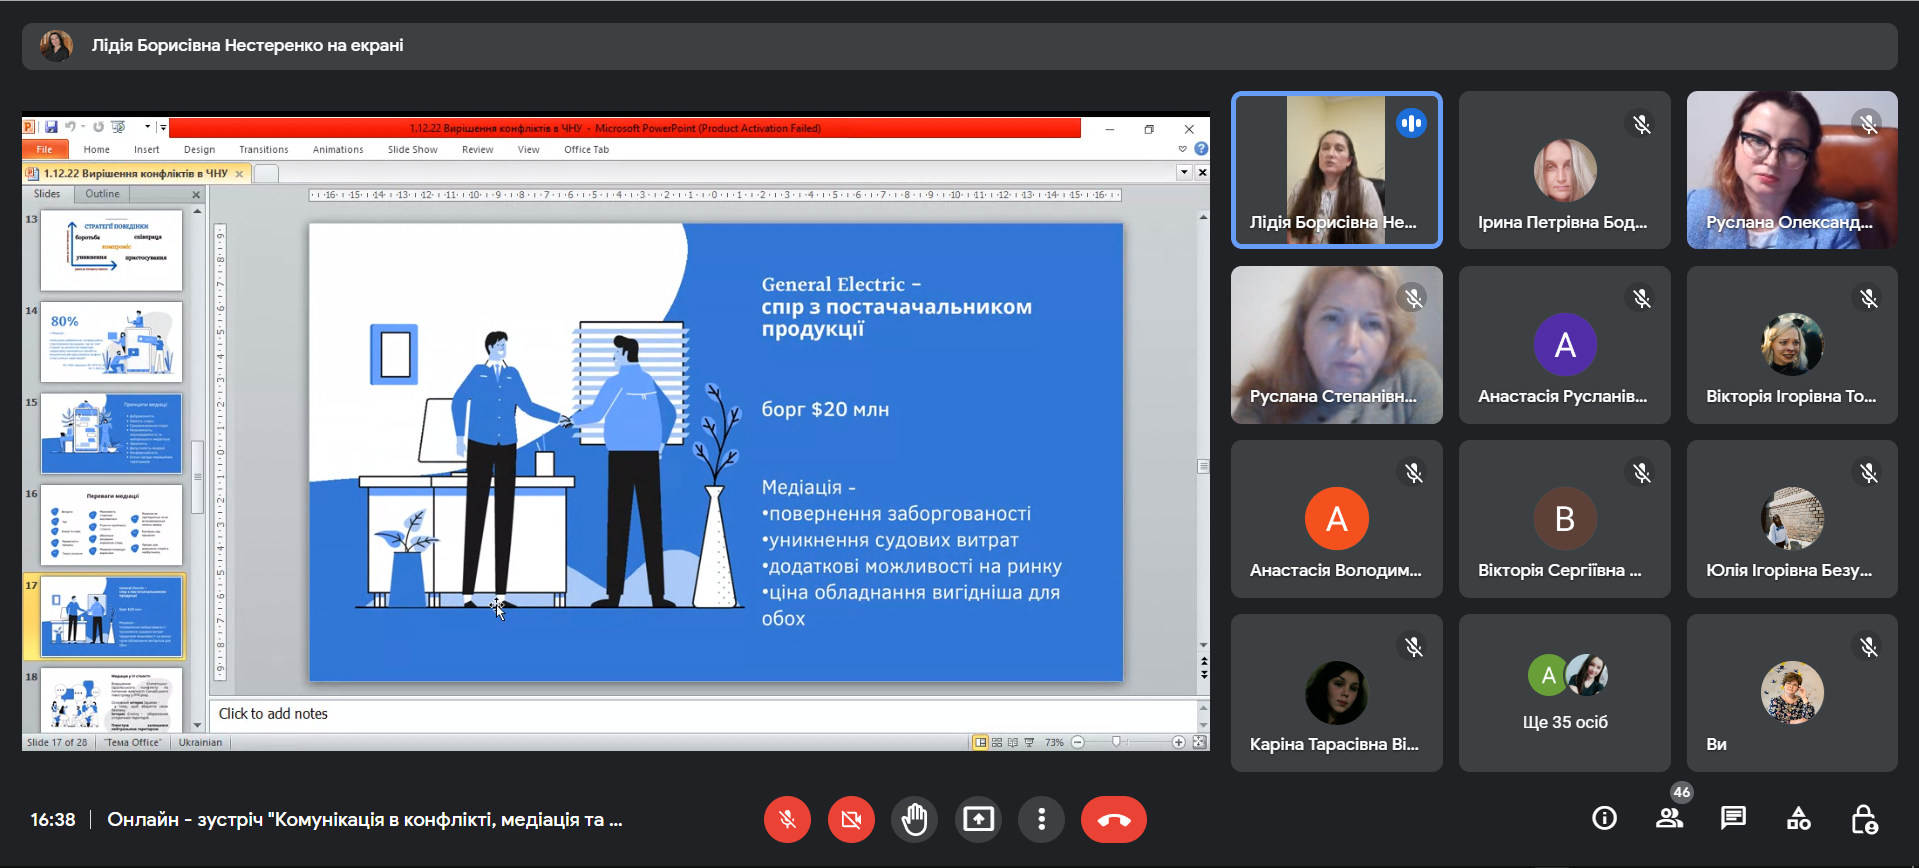This screenshot has width=1919, height=868.
Task: Close the 1.12.22 document tab
Action: [239, 174]
